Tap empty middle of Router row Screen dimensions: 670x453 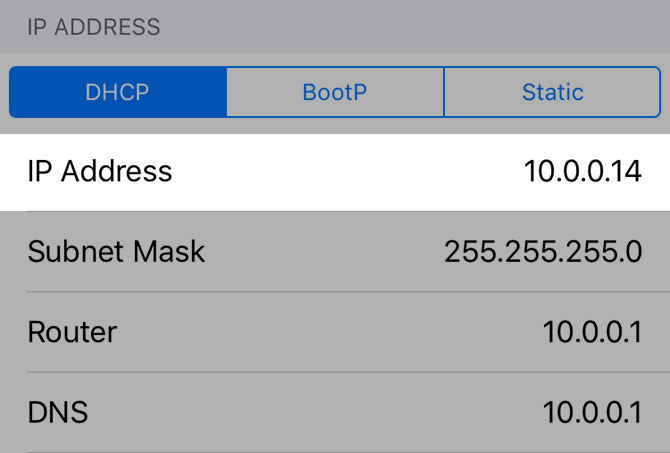pyautogui.click(x=320, y=332)
